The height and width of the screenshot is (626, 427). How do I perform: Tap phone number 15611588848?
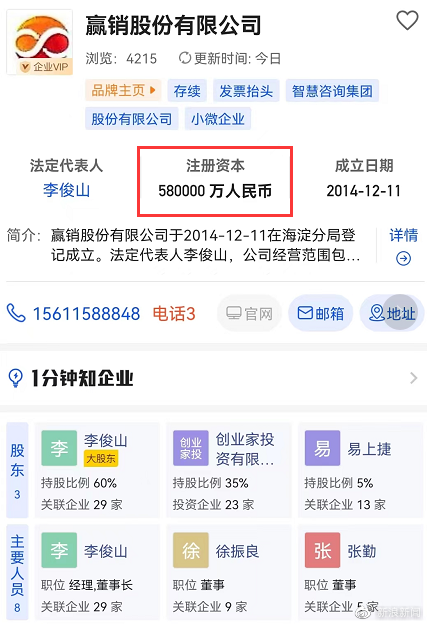pyautogui.click(x=86, y=314)
